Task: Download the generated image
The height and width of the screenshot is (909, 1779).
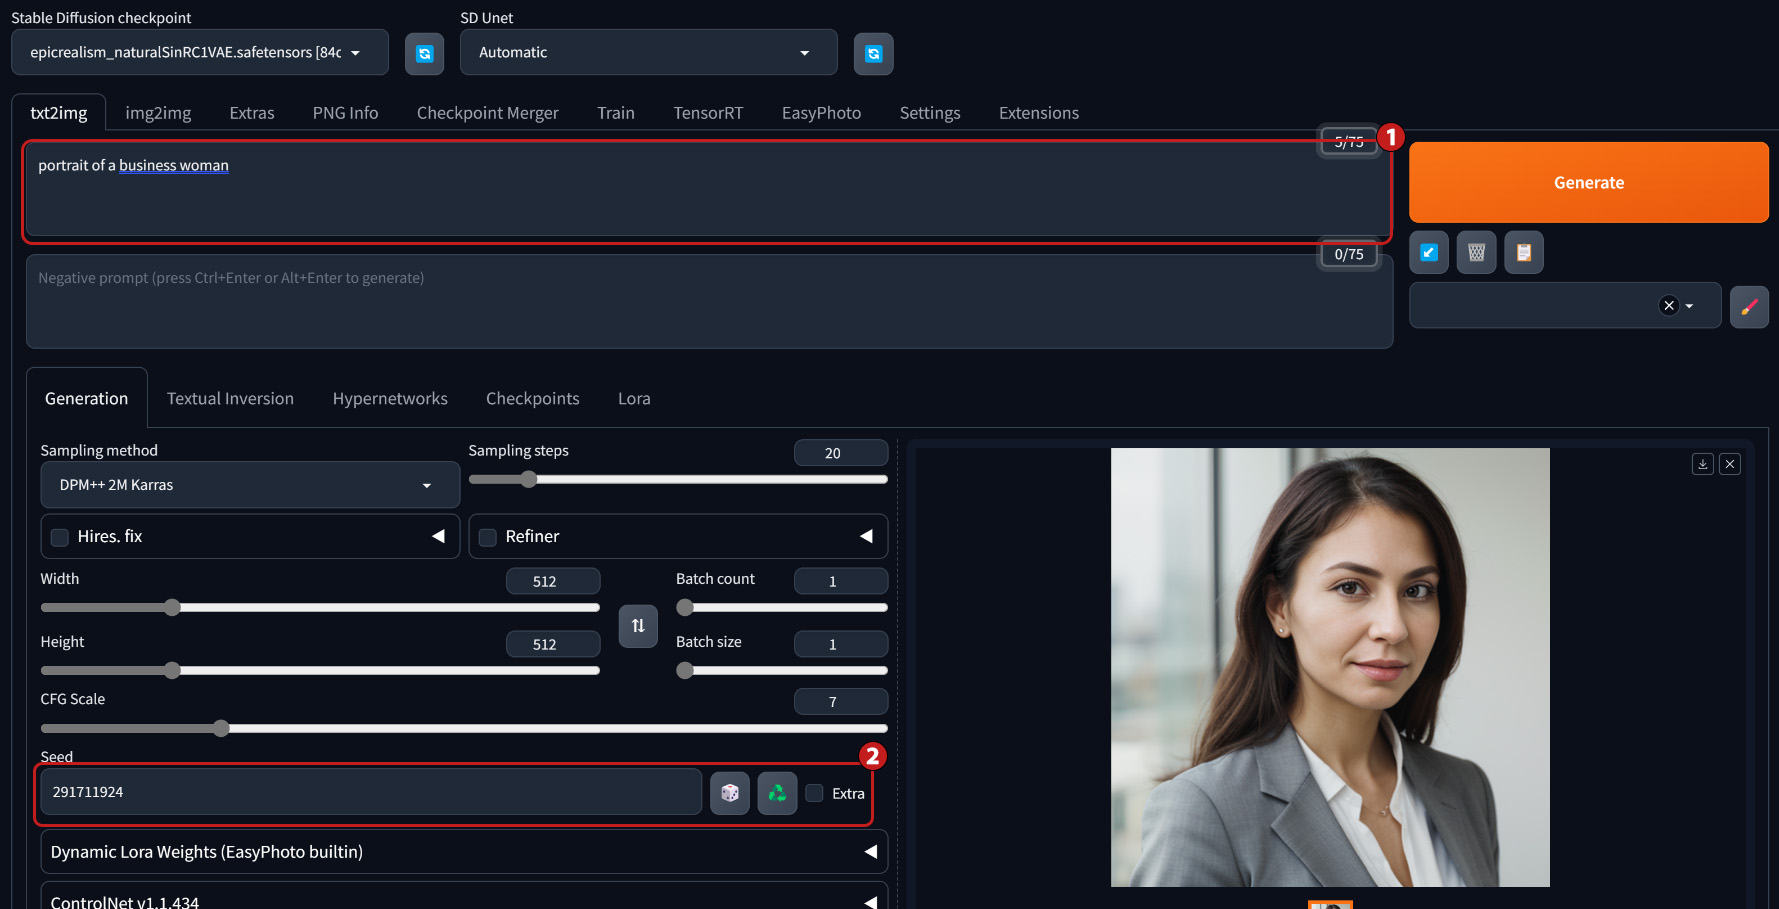Action: [1702, 464]
